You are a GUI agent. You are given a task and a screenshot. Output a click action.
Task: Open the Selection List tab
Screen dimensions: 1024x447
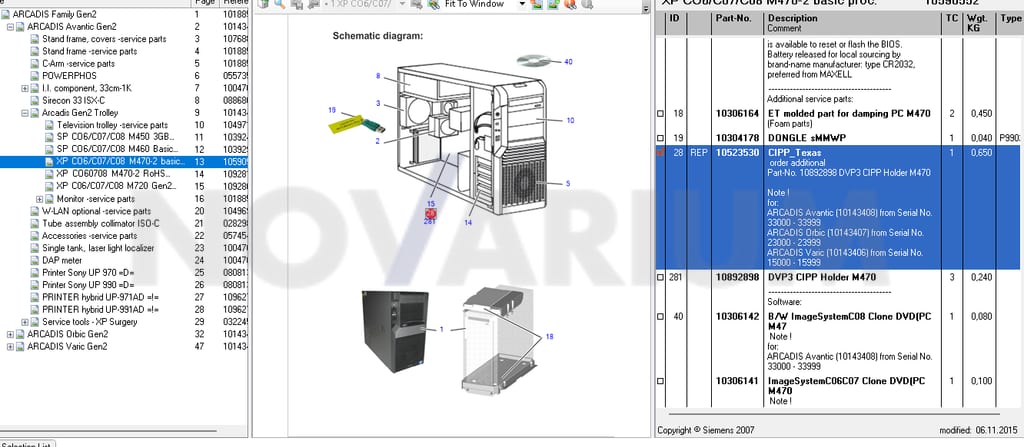[27, 444]
